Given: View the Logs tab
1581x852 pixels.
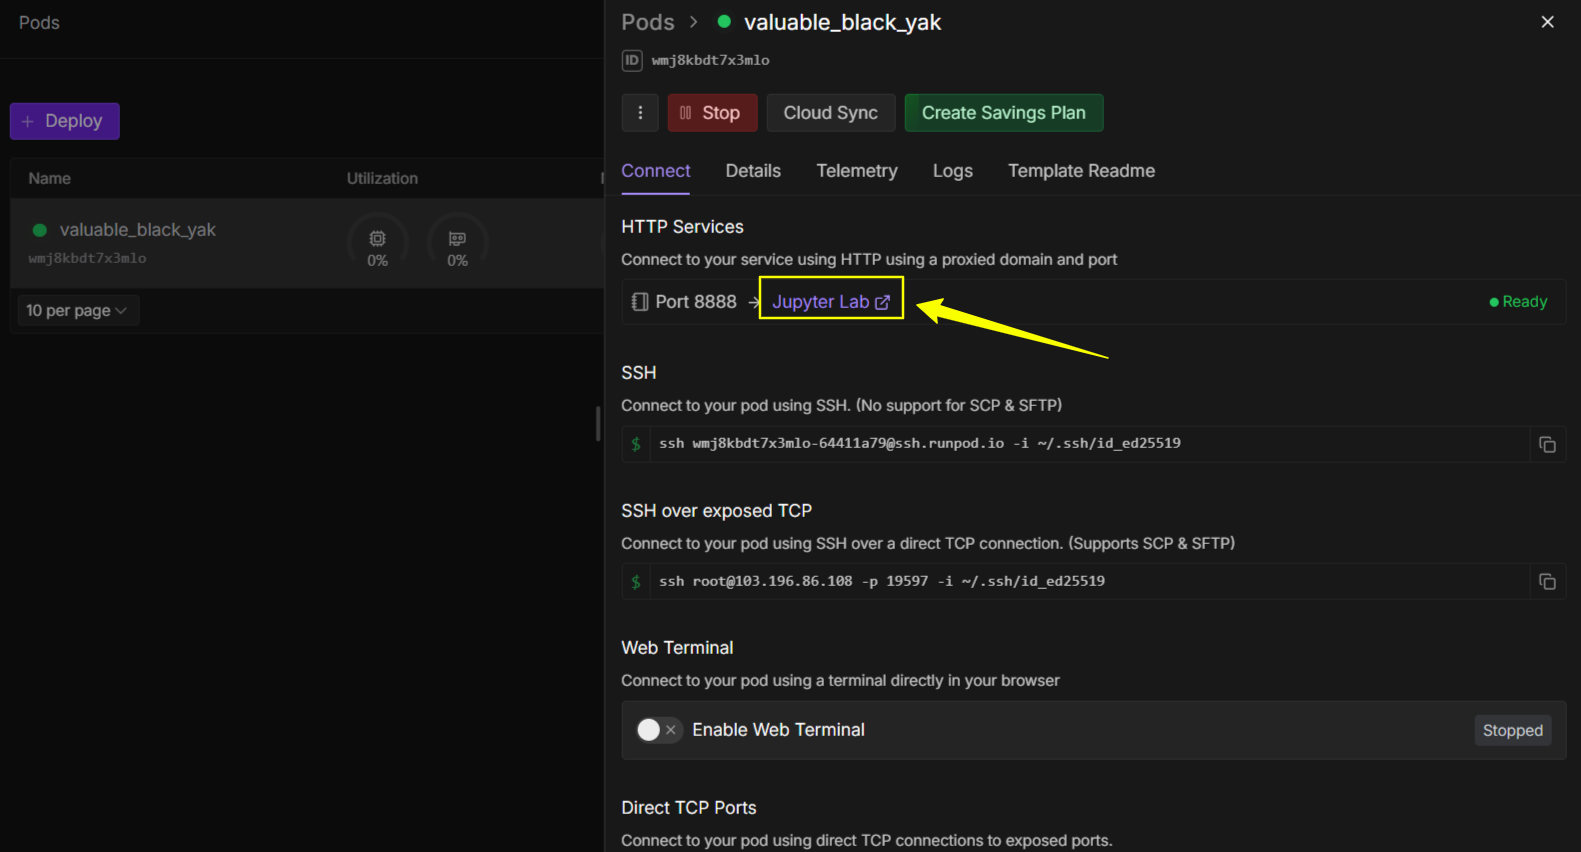Looking at the screenshot, I should tap(952, 171).
